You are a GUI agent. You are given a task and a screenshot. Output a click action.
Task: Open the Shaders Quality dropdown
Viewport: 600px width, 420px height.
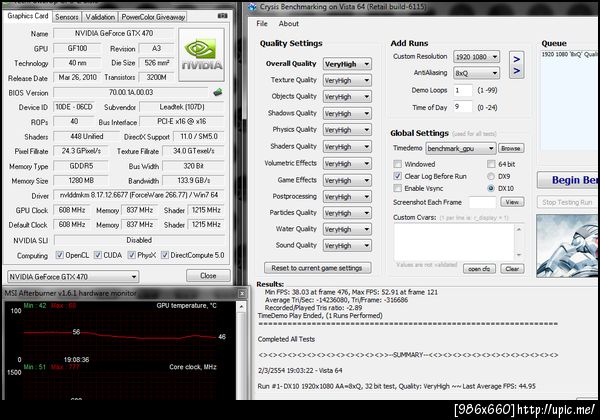tap(347, 147)
